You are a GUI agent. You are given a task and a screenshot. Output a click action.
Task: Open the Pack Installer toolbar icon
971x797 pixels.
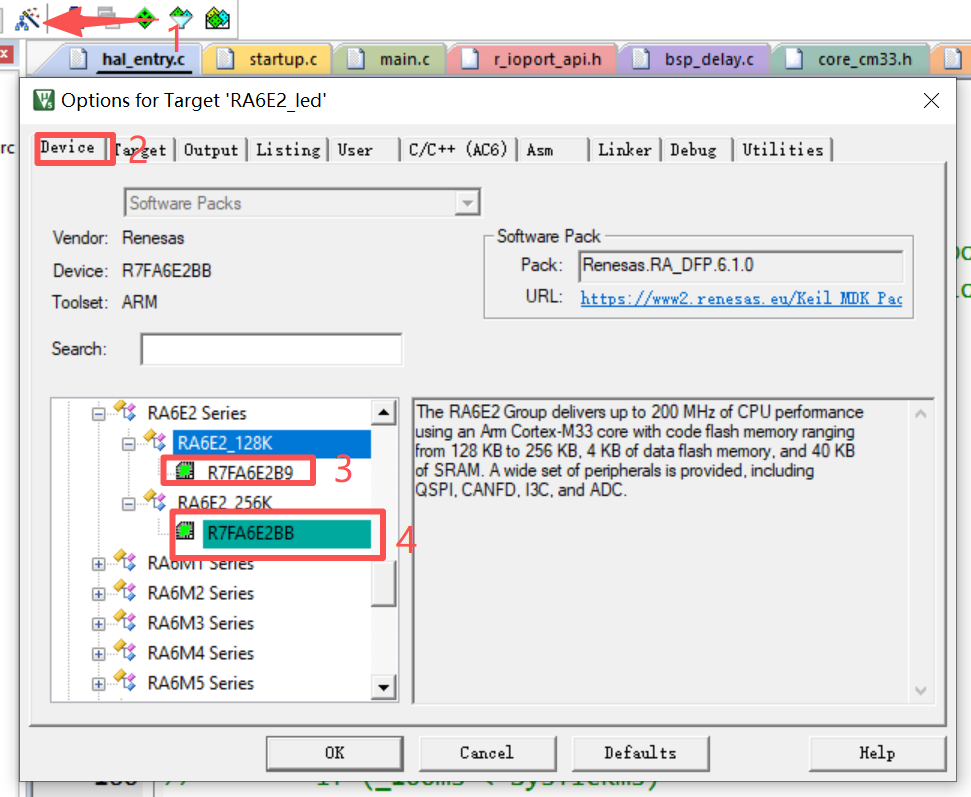pyautogui.click(x=217, y=19)
